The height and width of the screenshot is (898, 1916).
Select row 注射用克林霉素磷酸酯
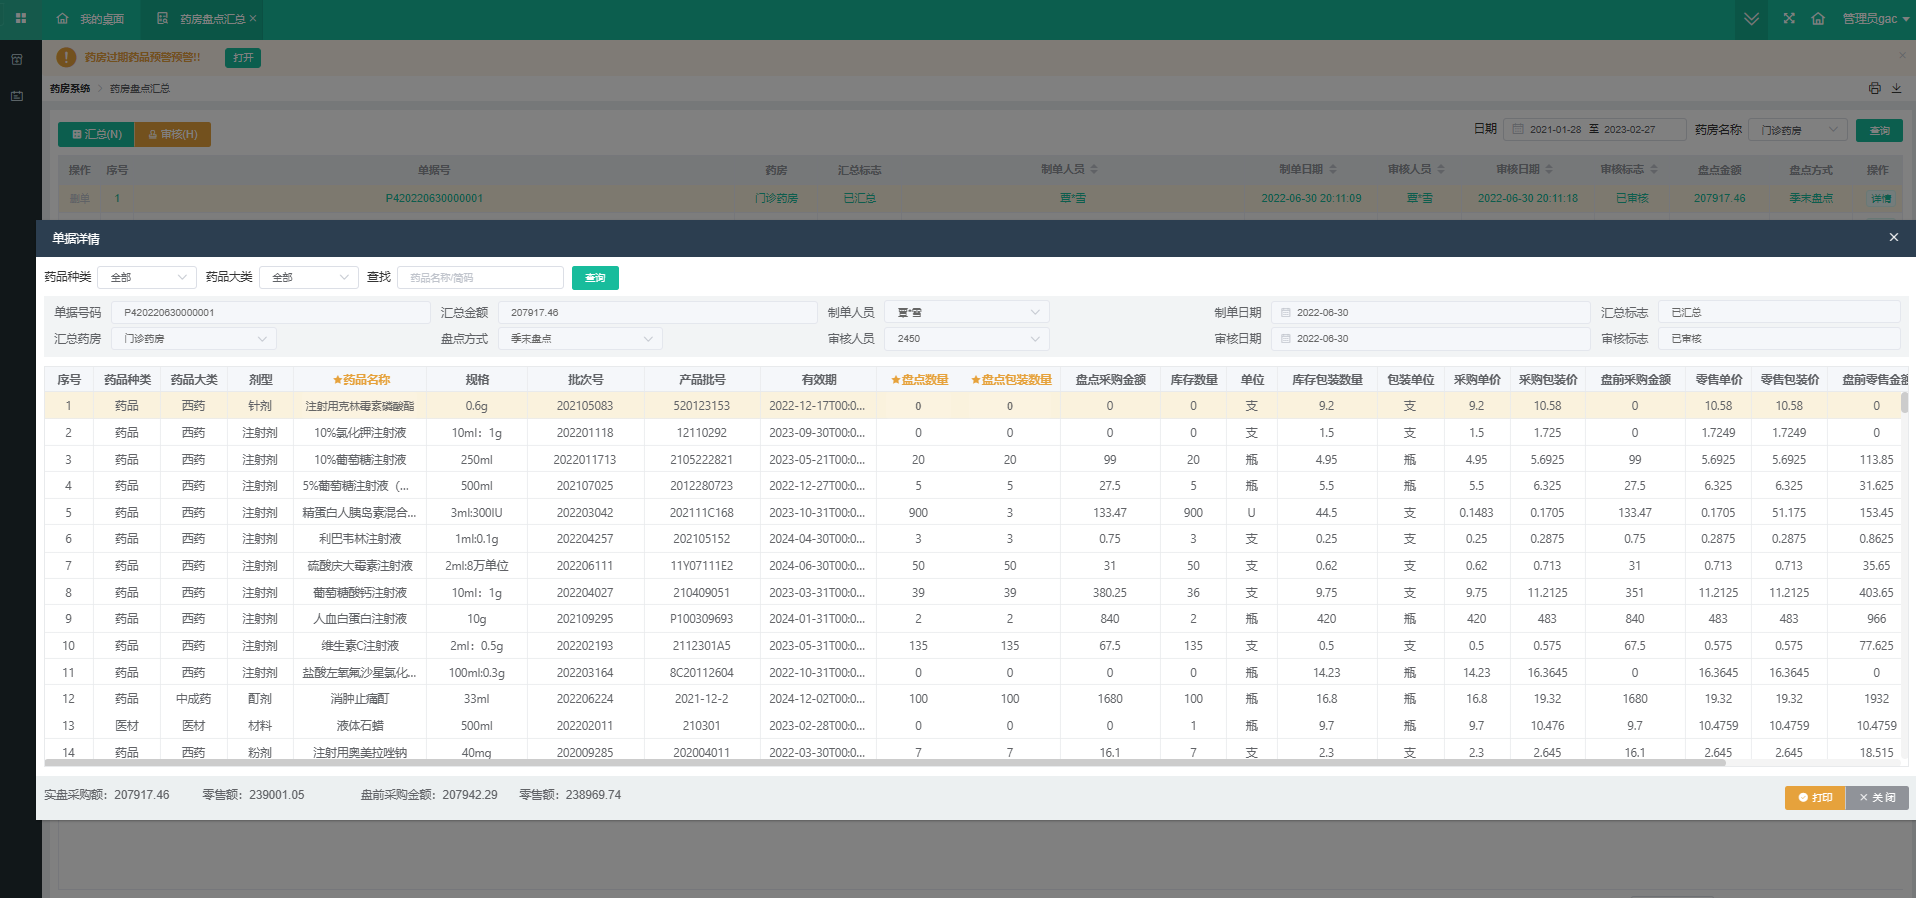click(x=975, y=406)
